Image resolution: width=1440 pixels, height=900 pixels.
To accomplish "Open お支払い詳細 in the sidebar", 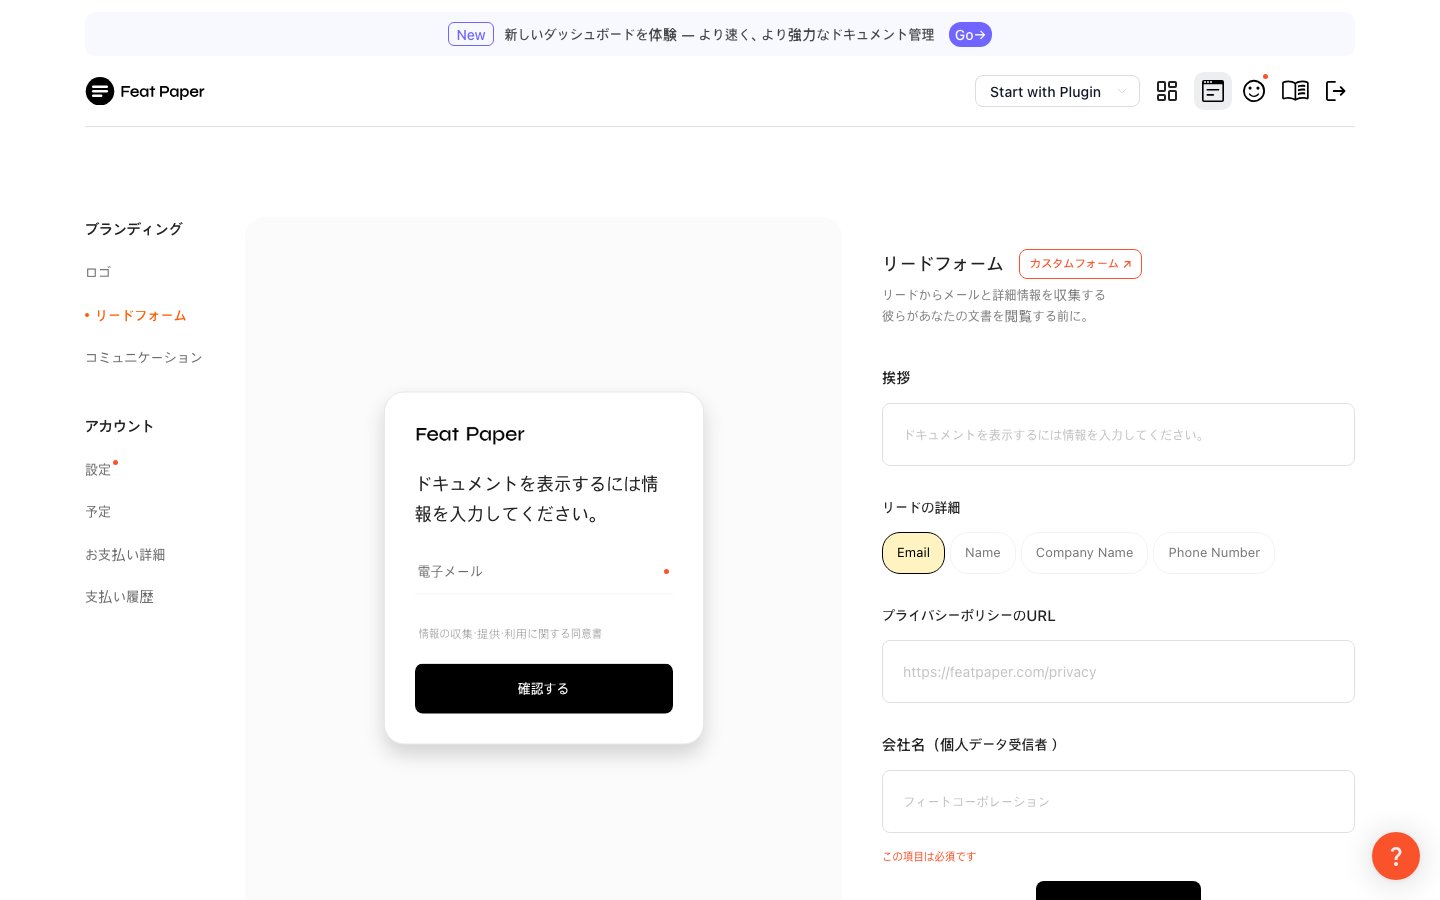I will point(125,554).
